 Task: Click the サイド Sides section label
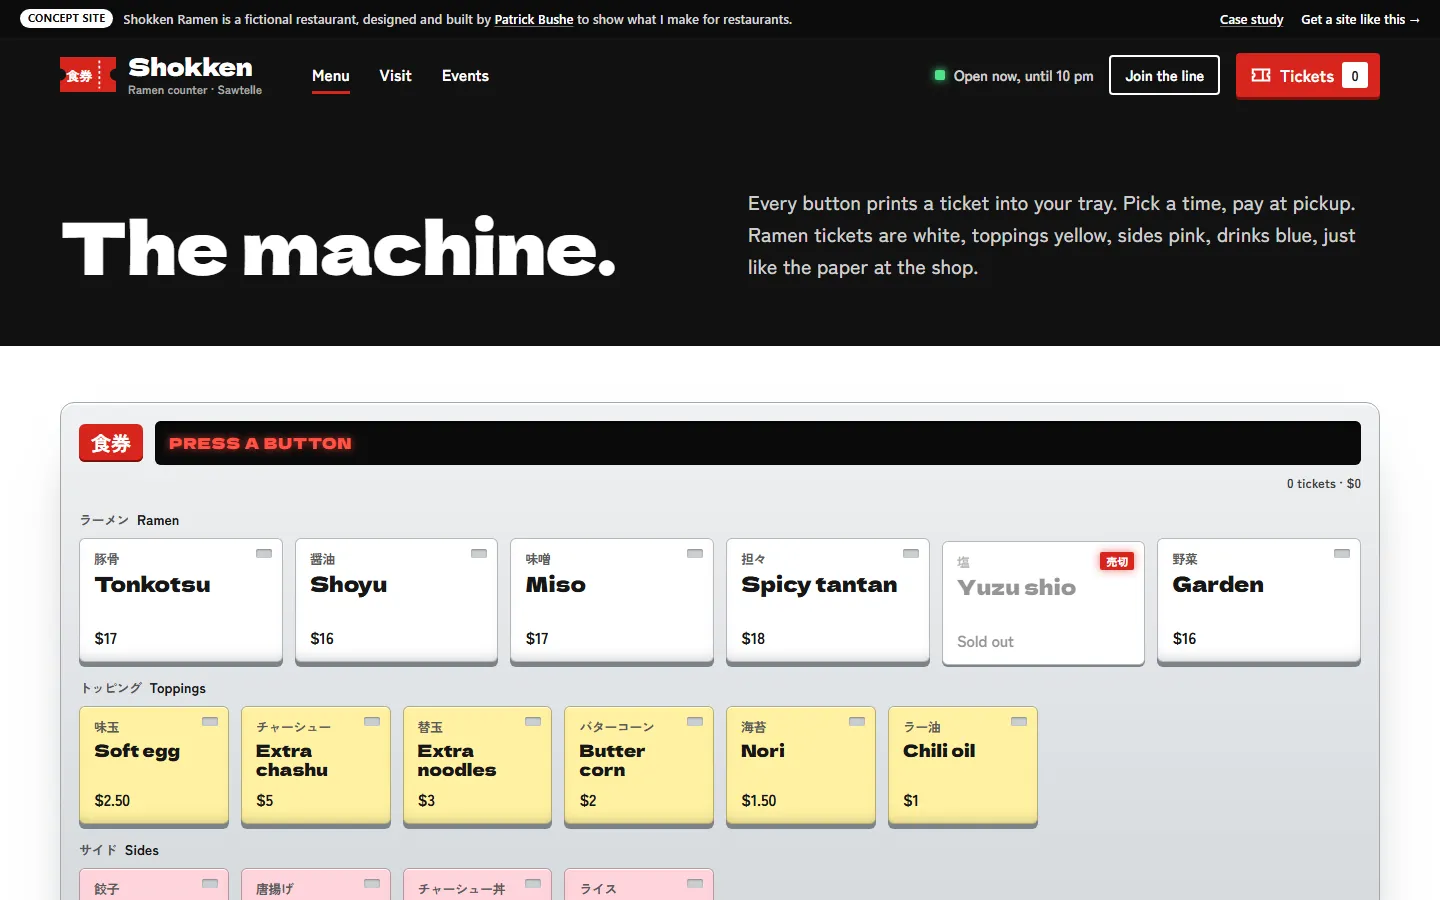click(119, 850)
